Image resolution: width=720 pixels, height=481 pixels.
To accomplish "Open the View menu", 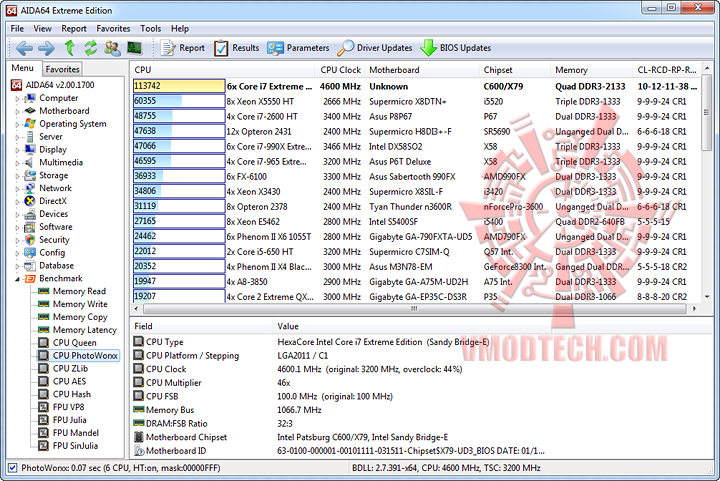I will tap(42, 28).
